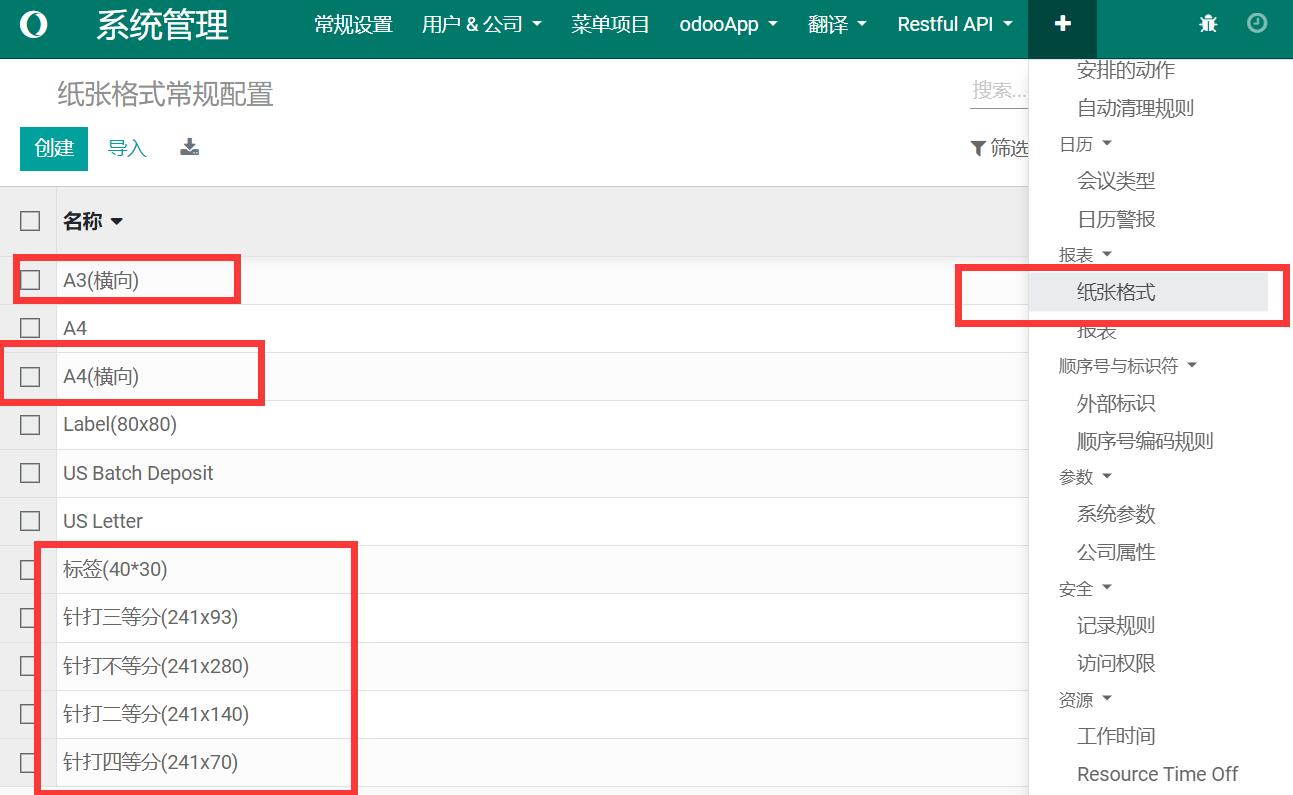Screen dimensions: 1293x795
Task: Click the 系统管理 app title
Action: 163,25
